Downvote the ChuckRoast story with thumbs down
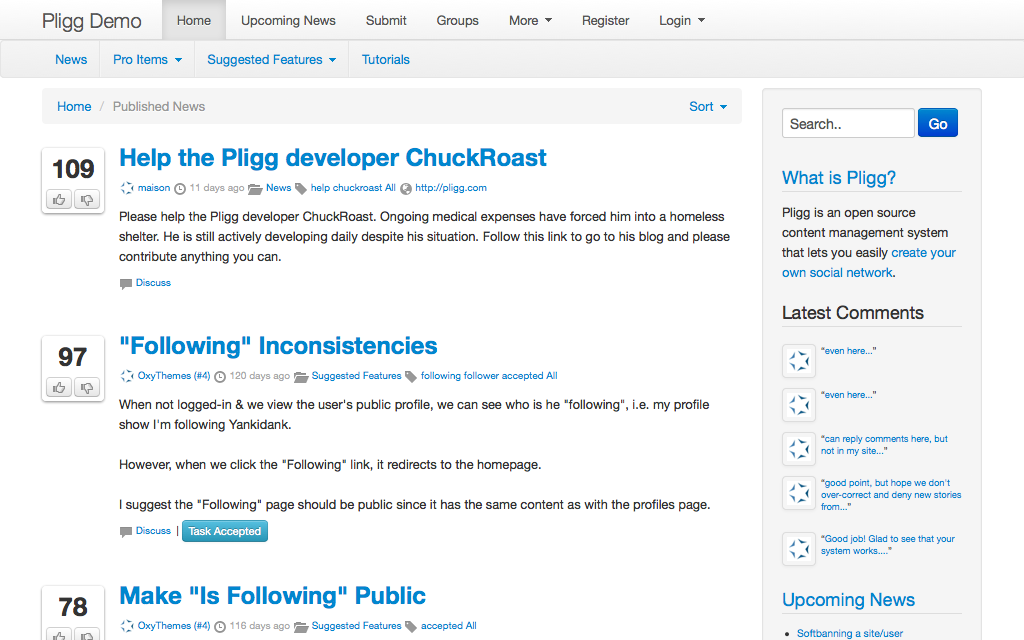The height and width of the screenshot is (640, 1024). [87, 200]
